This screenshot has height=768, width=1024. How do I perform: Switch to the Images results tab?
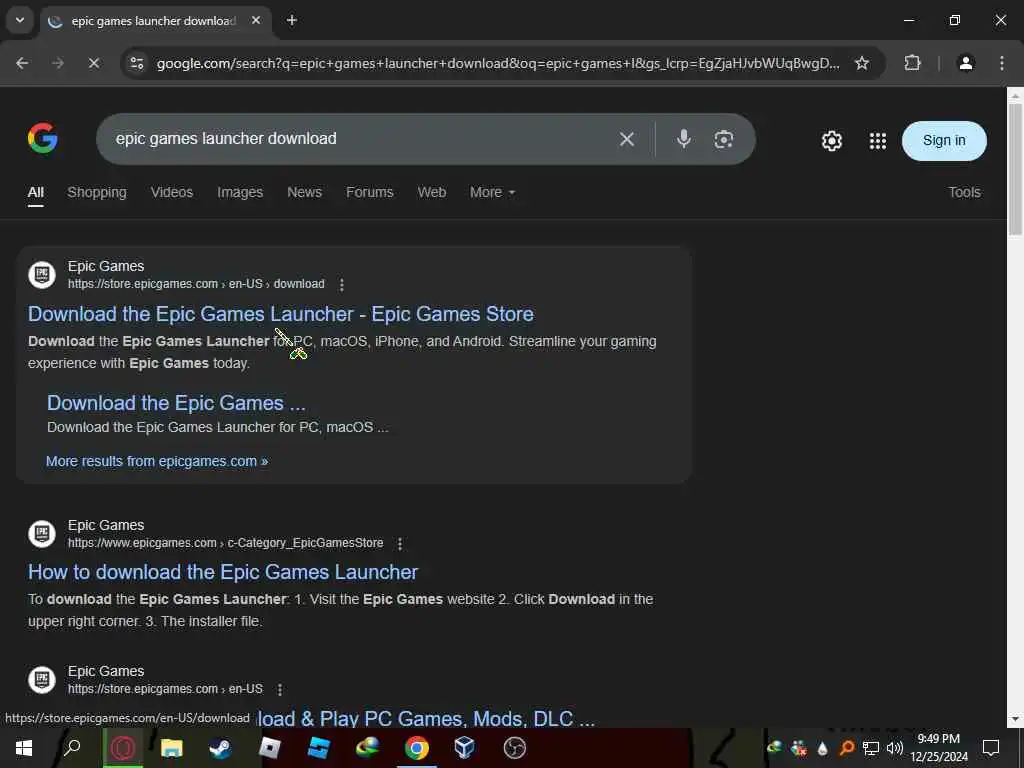tap(240, 193)
